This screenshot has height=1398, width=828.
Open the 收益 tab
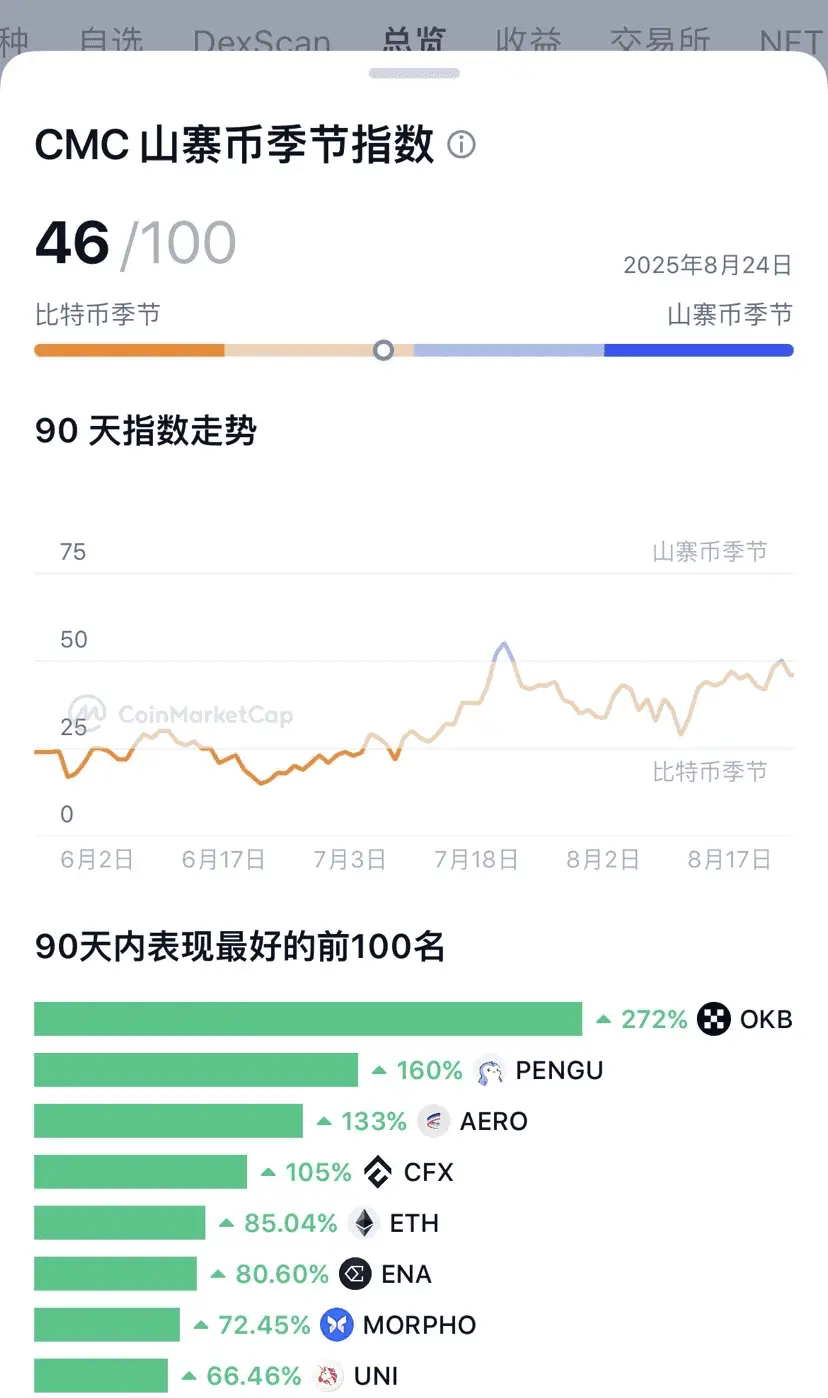527,42
